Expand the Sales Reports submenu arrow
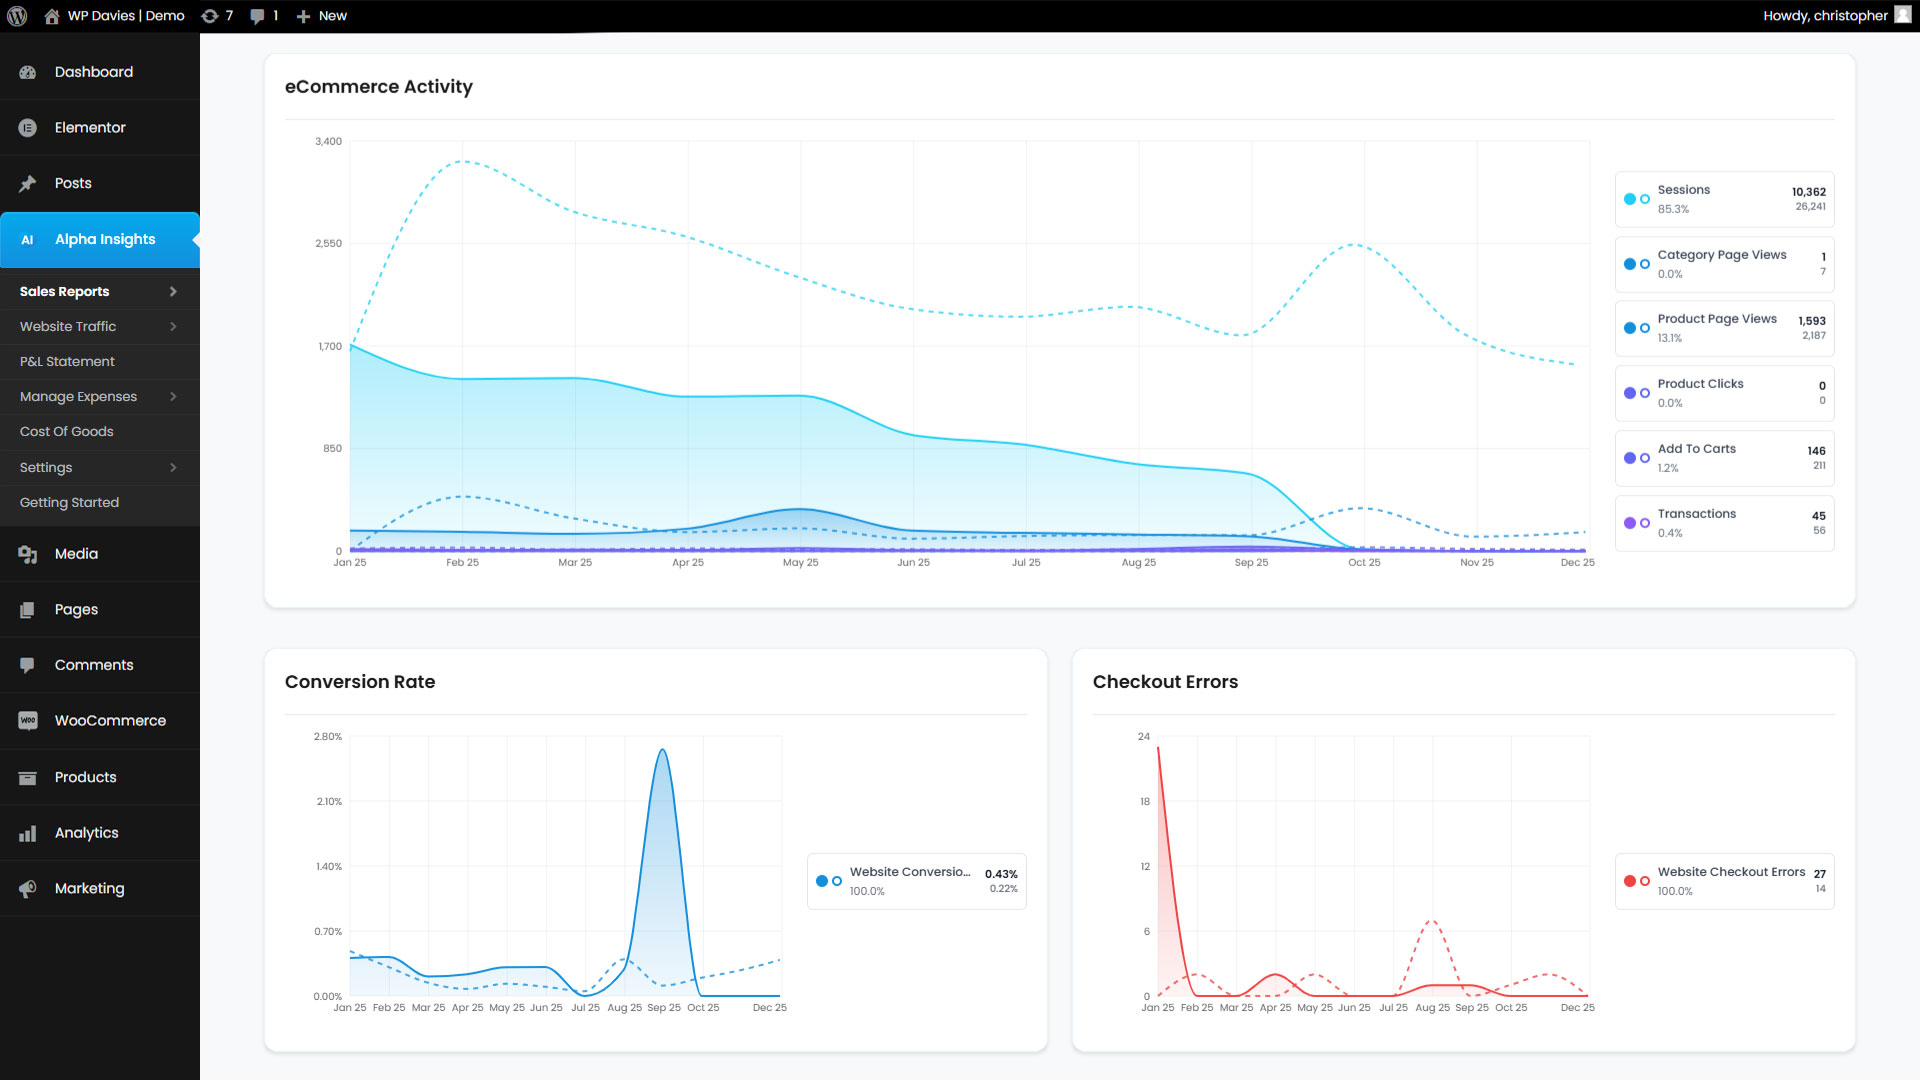Image resolution: width=1920 pixels, height=1080 pixels. [x=173, y=292]
